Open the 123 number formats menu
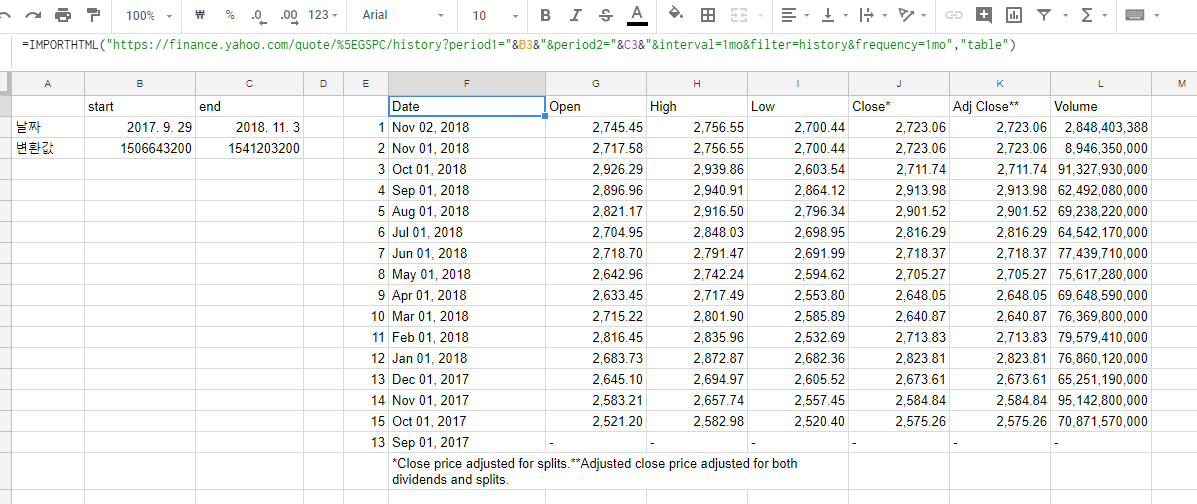 (x=324, y=15)
